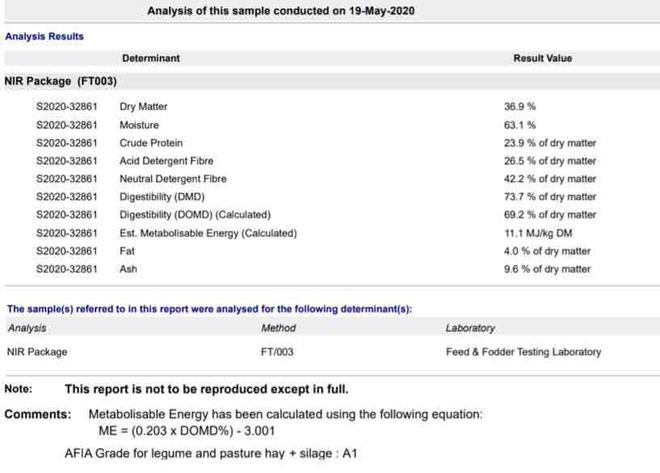The image size is (660, 473).
Task: Click the "Analysis Results" section heading
Action: click(44, 36)
